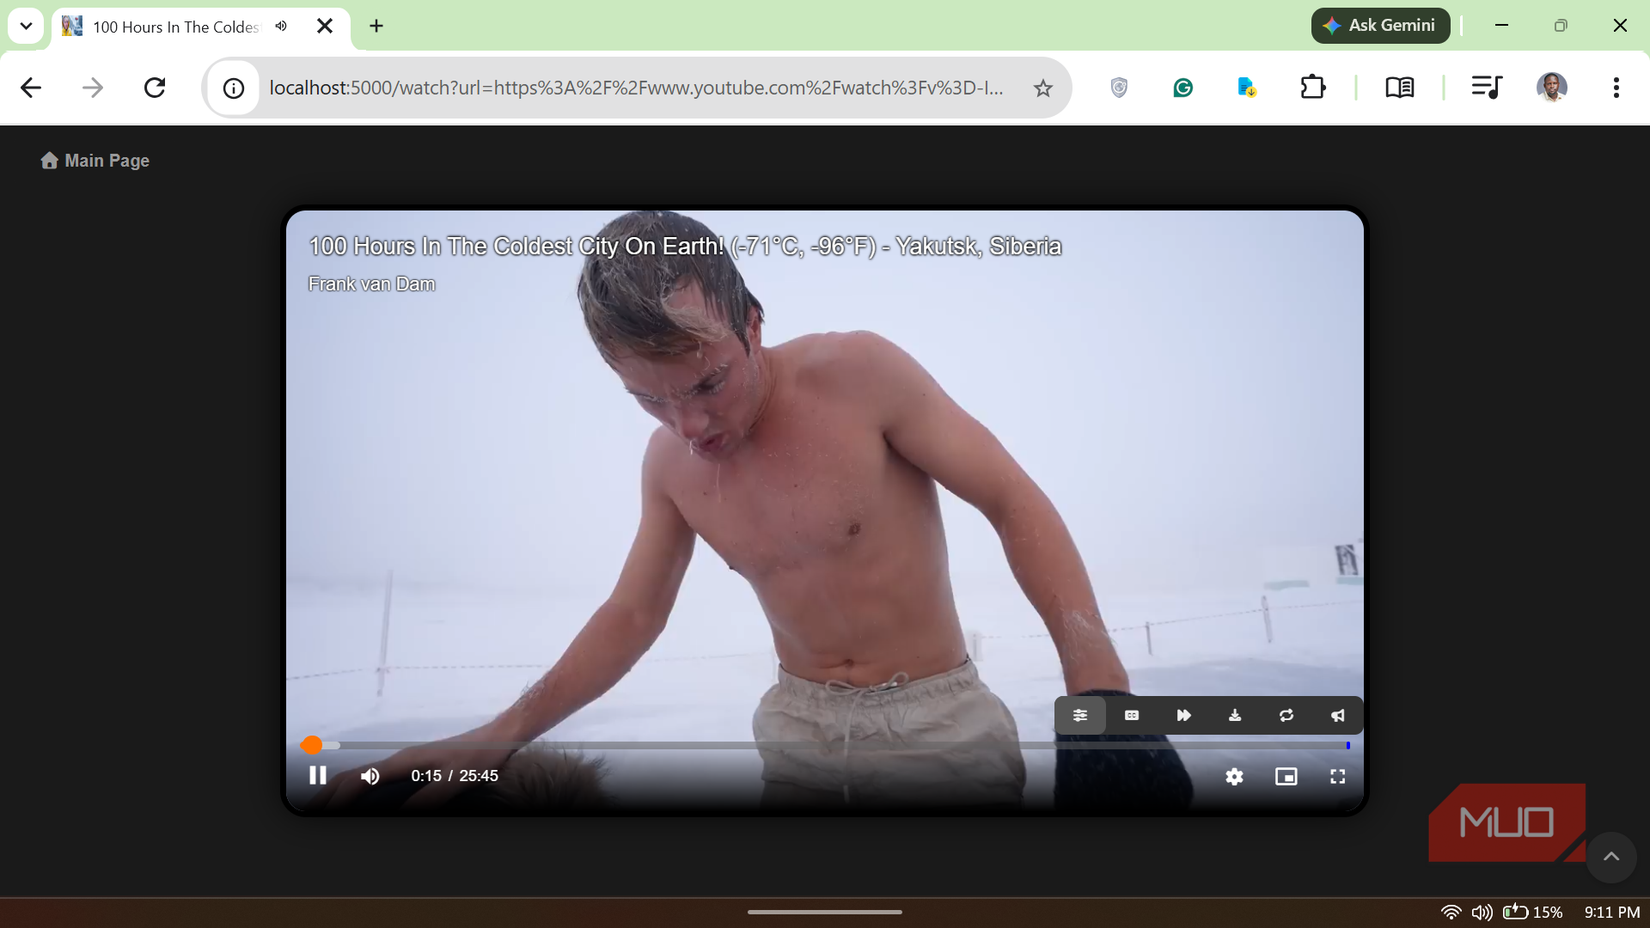Viewport: 1650px width, 928px height.
Task: Click the blue marker at progress bar end
Action: (1348, 745)
